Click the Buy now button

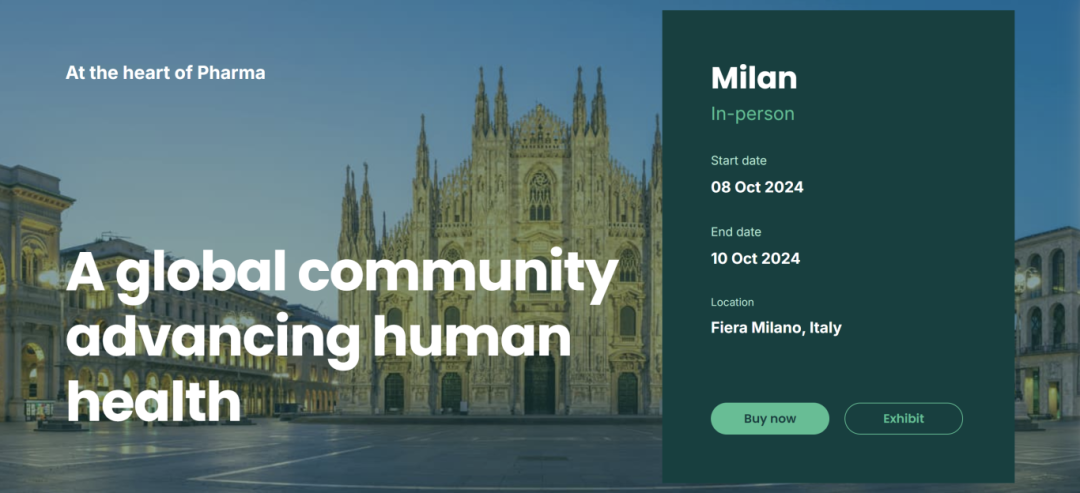pyautogui.click(x=769, y=419)
